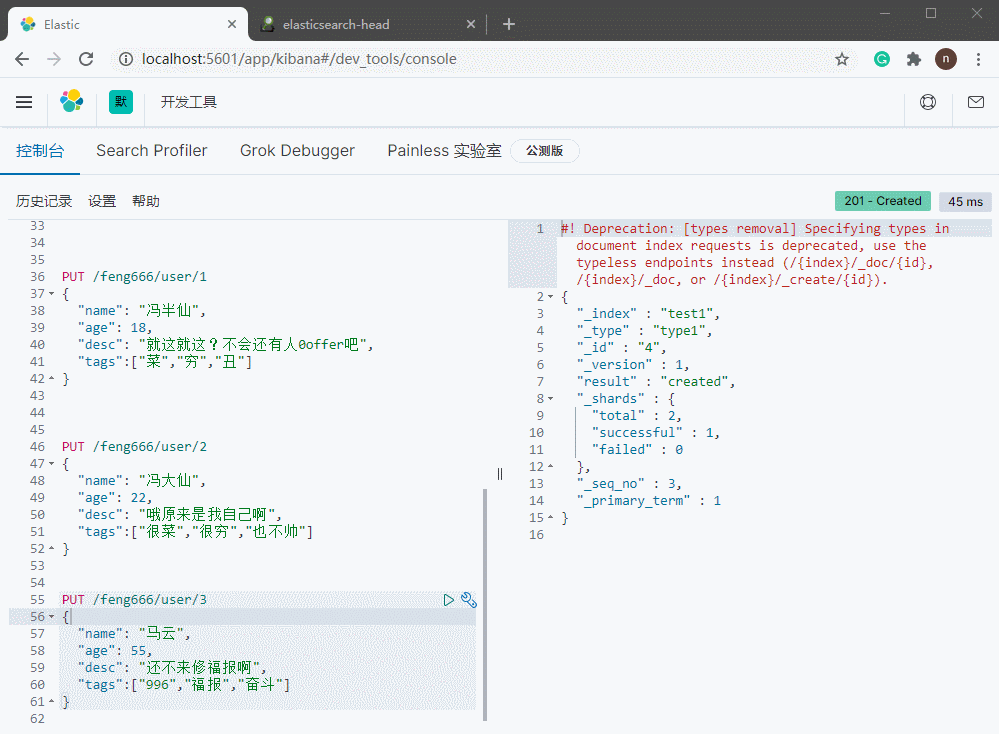Screen dimensions: 999x734
Task: View site information icon in address bar
Action: point(126,59)
